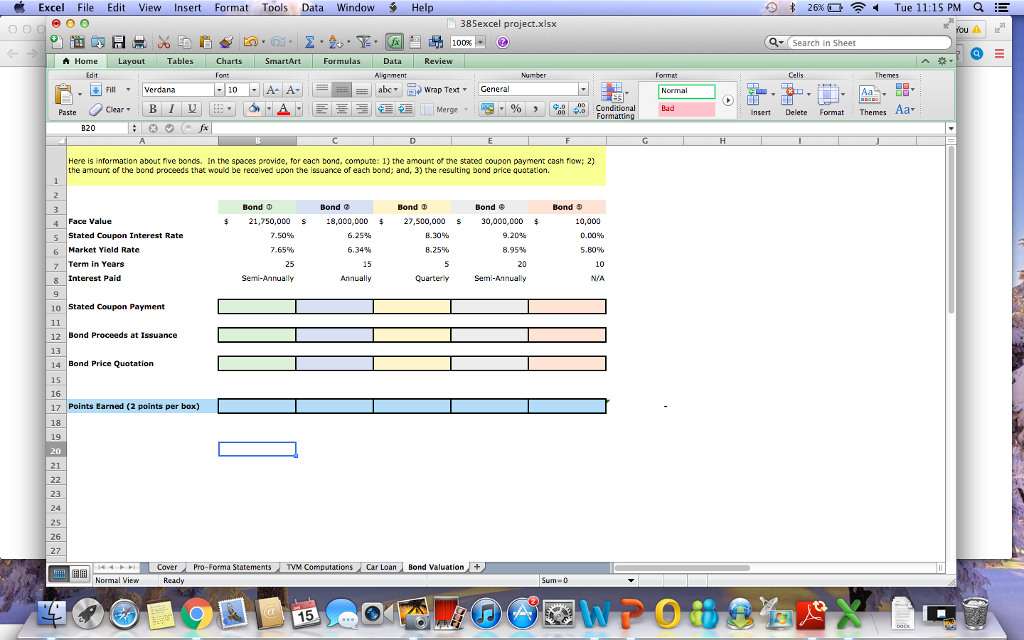Viewport: 1024px width, 640px height.
Task: Click the Increase Decimal icon
Action: tap(558, 109)
